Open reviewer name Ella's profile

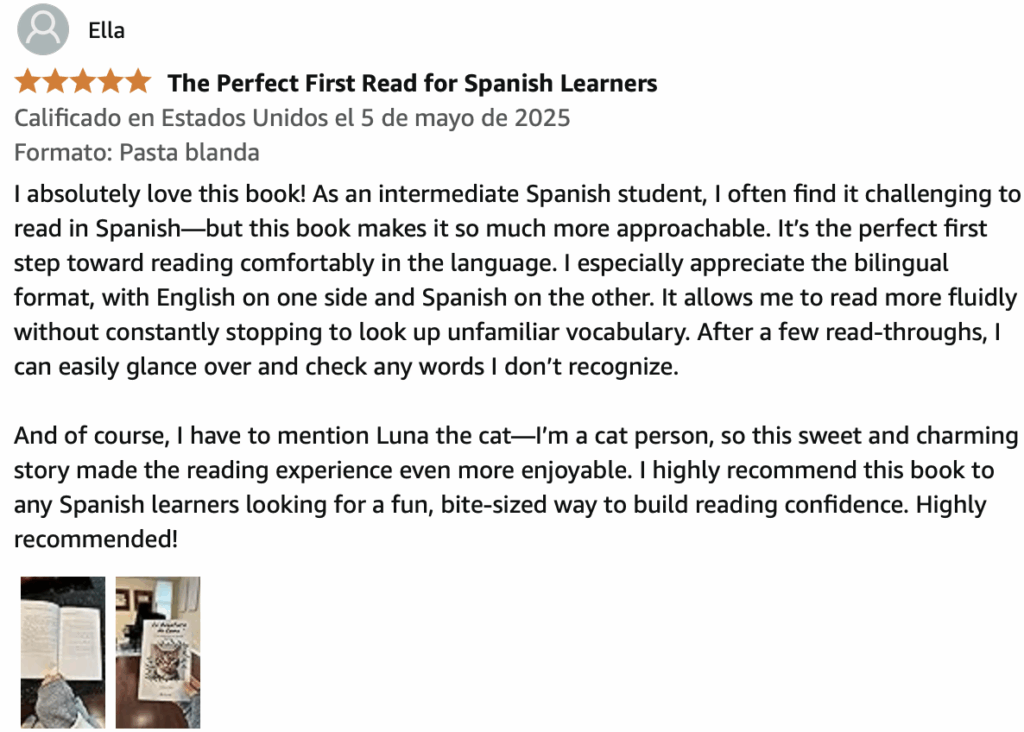click(106, 30)
